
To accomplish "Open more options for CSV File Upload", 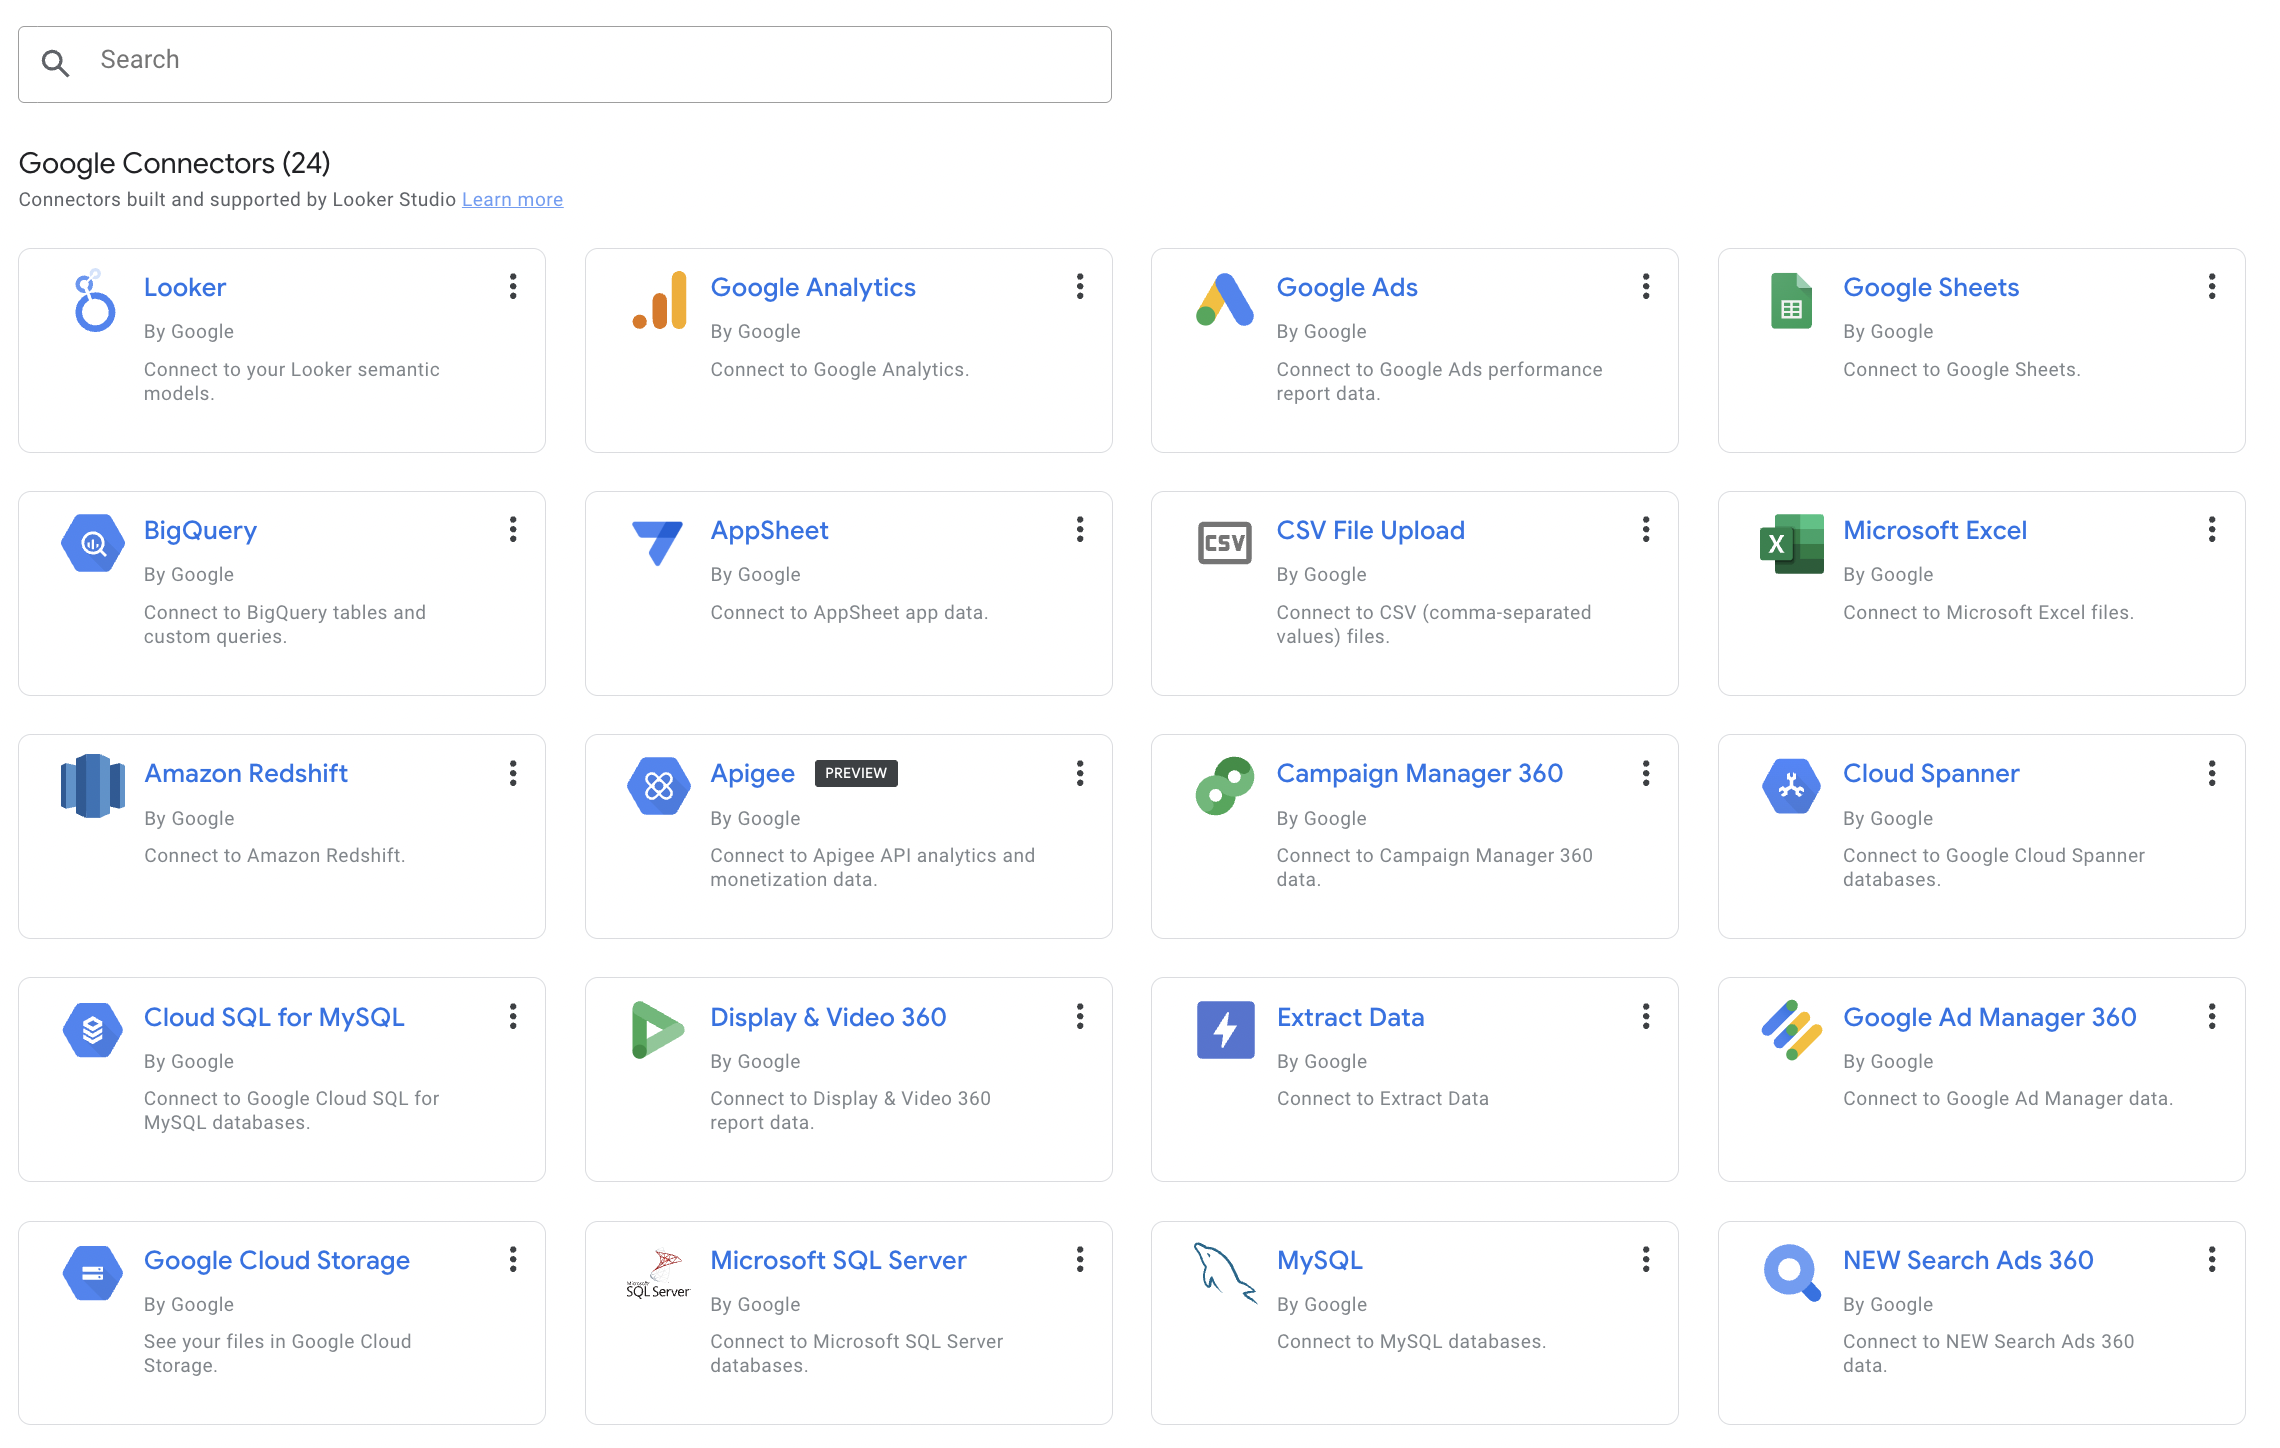I will click(x=1646, y=530).
